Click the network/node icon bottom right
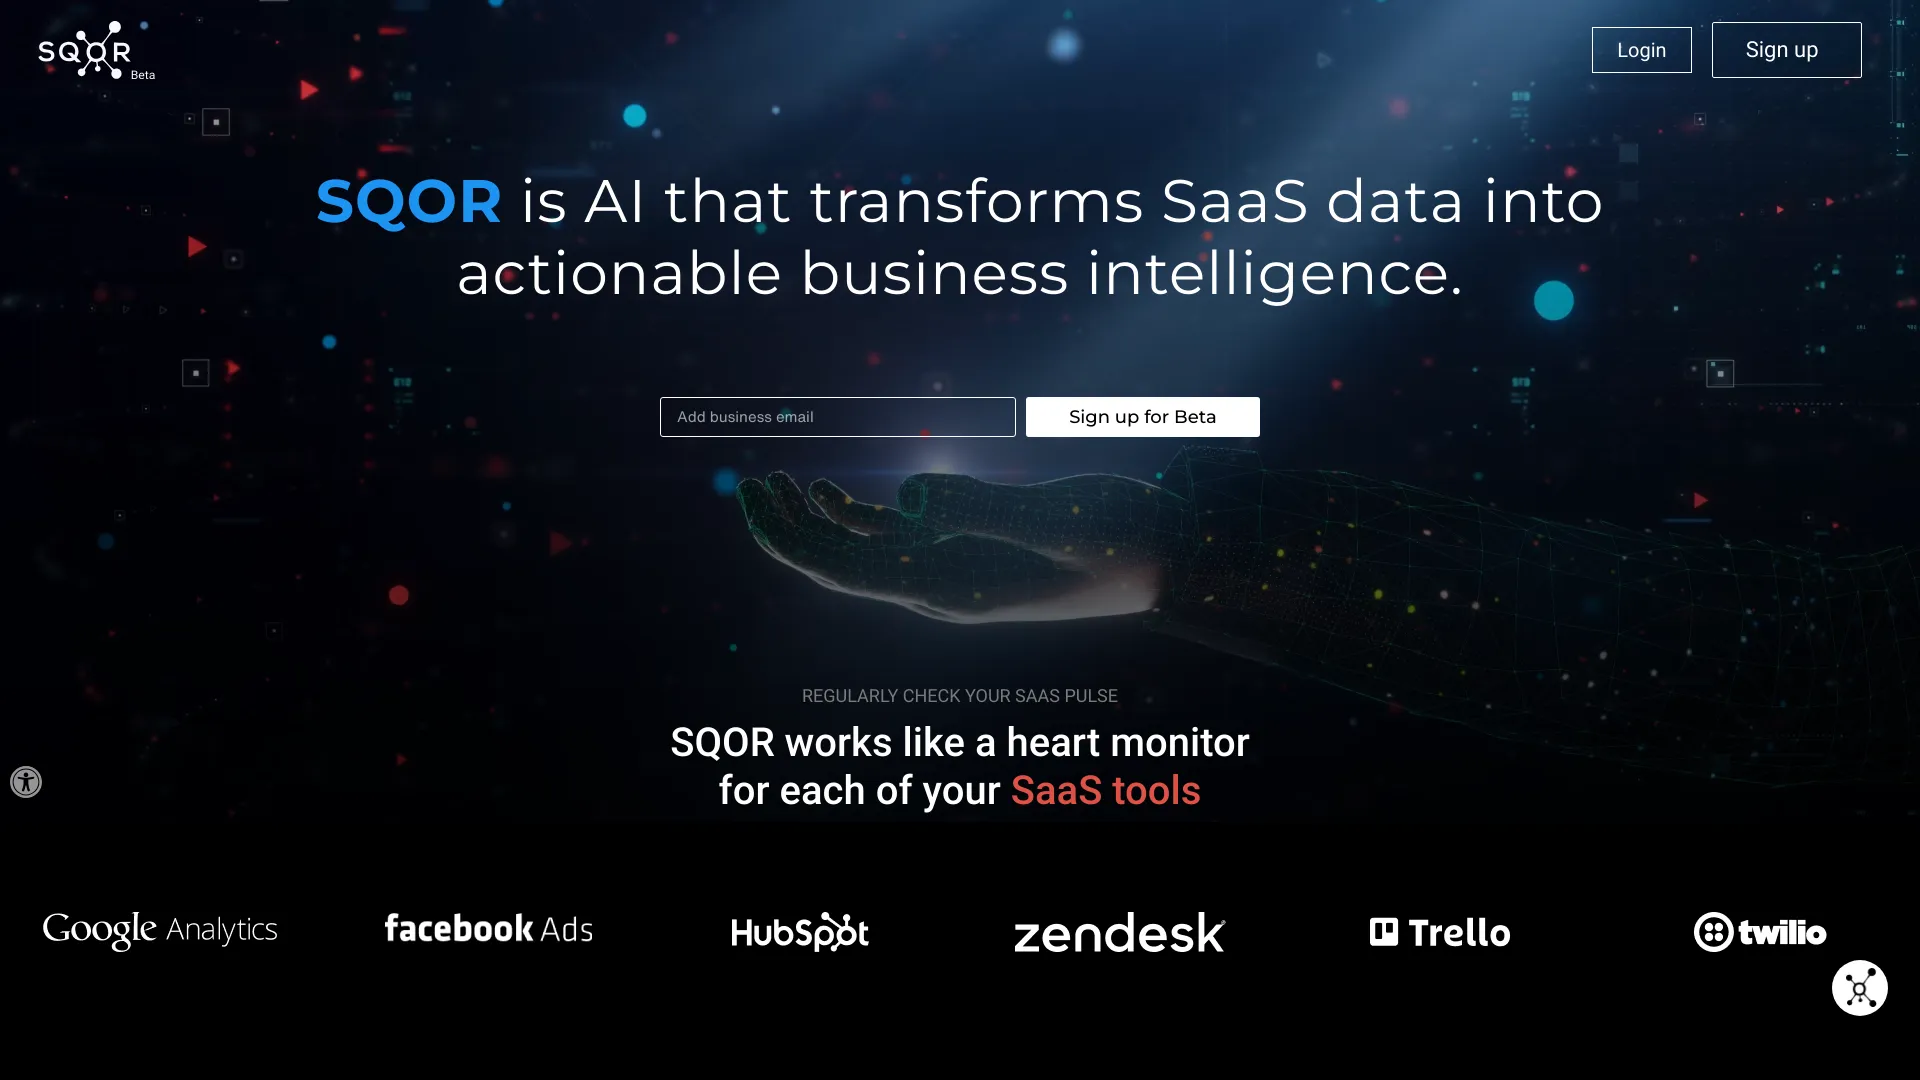Image resolution: width=1920 pixels, height=1080 pixels. [x=1861, y=988]
